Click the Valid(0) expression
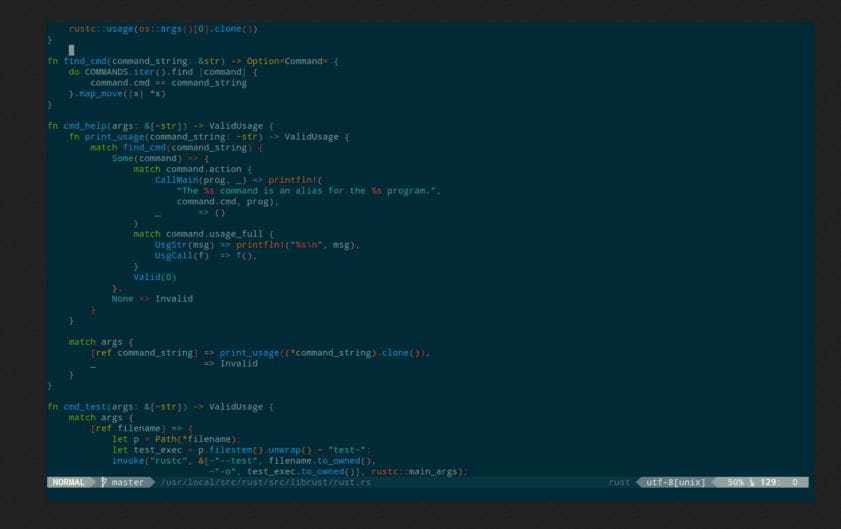Viewport: 841px width, 529px height. coord(154,277)
